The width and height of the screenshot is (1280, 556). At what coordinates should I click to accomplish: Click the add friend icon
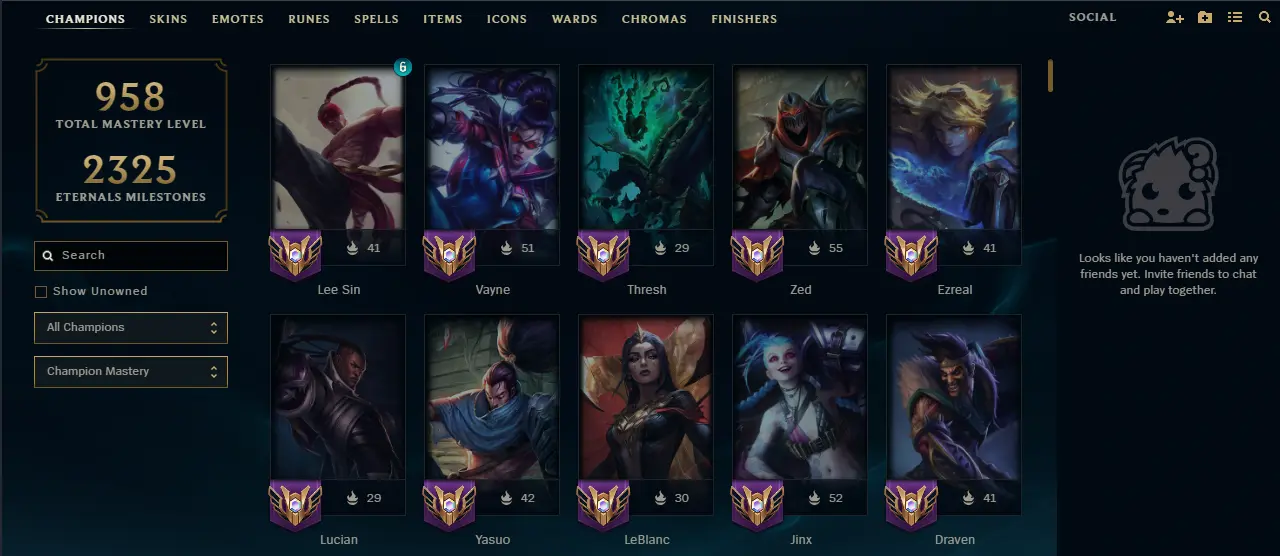[1175, 18]
